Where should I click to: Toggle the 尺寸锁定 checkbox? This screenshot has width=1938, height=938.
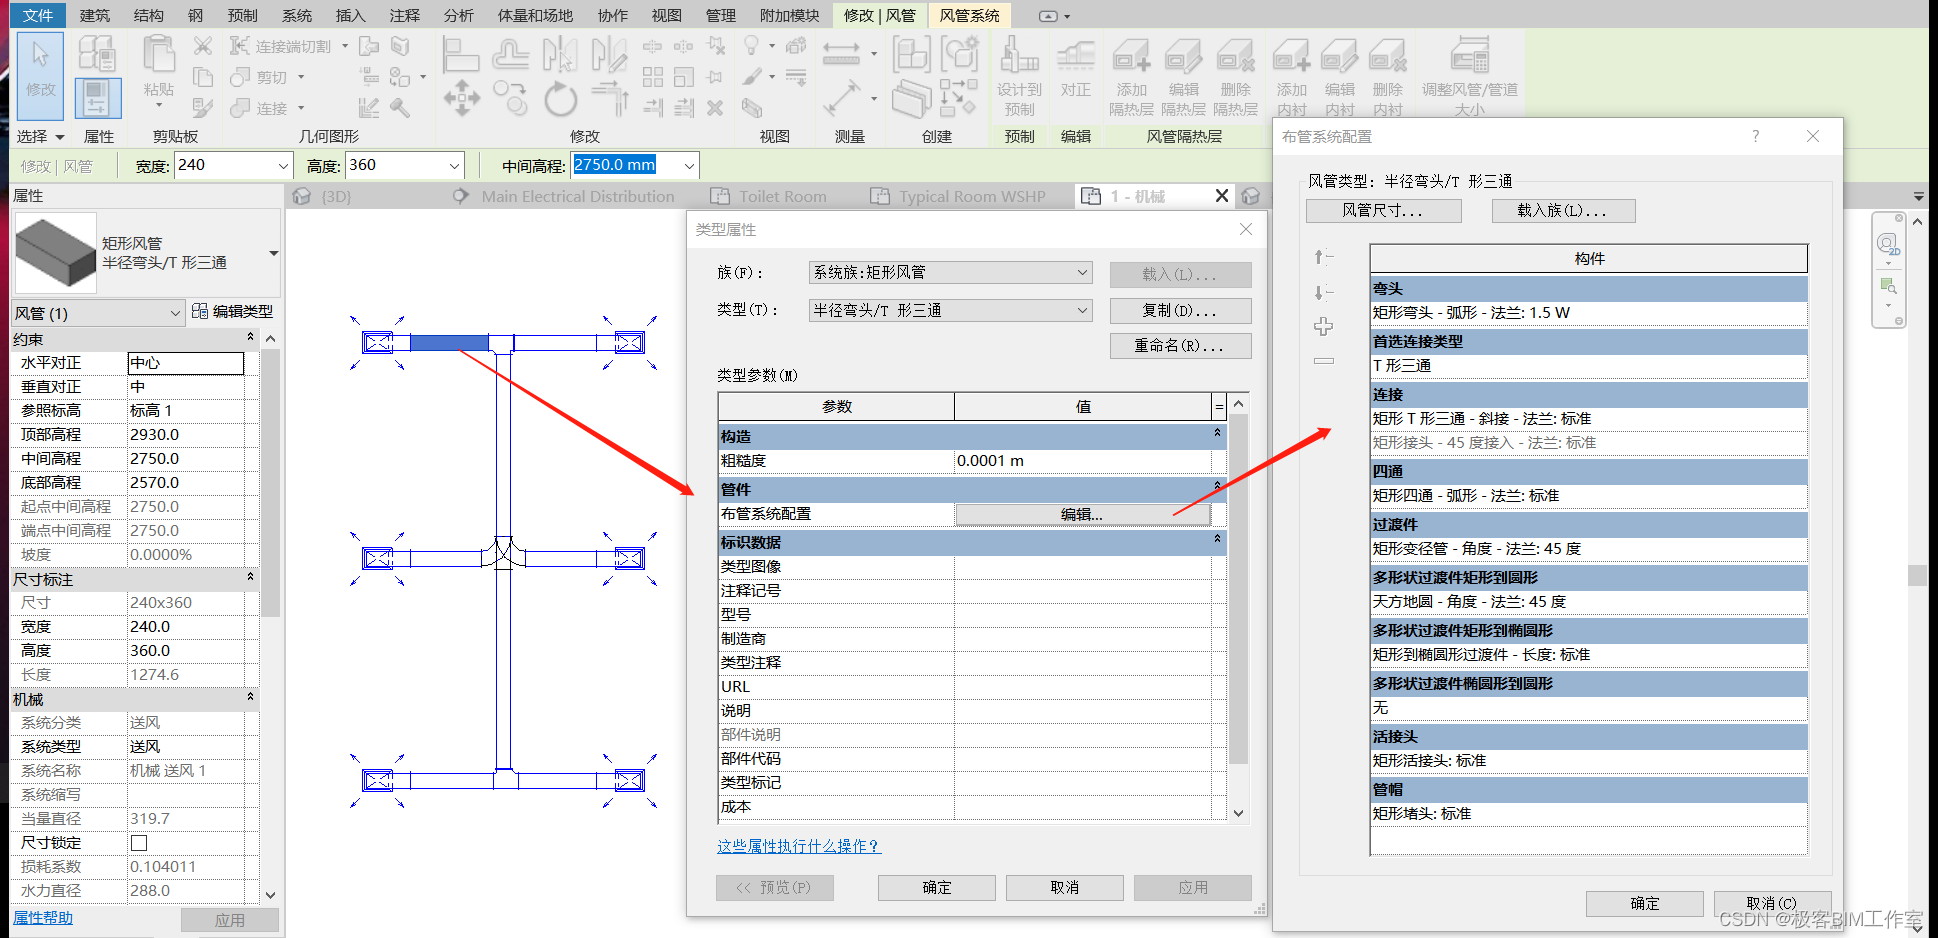[x=139, y=843]
